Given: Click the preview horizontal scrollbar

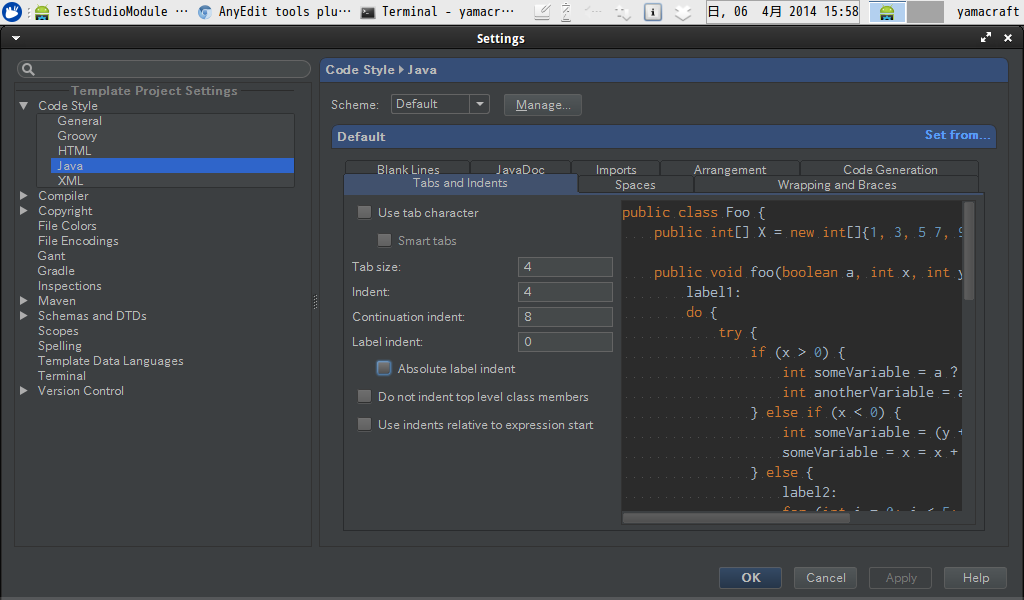Looking at the screenshot, I should click(x=736, y=518).
